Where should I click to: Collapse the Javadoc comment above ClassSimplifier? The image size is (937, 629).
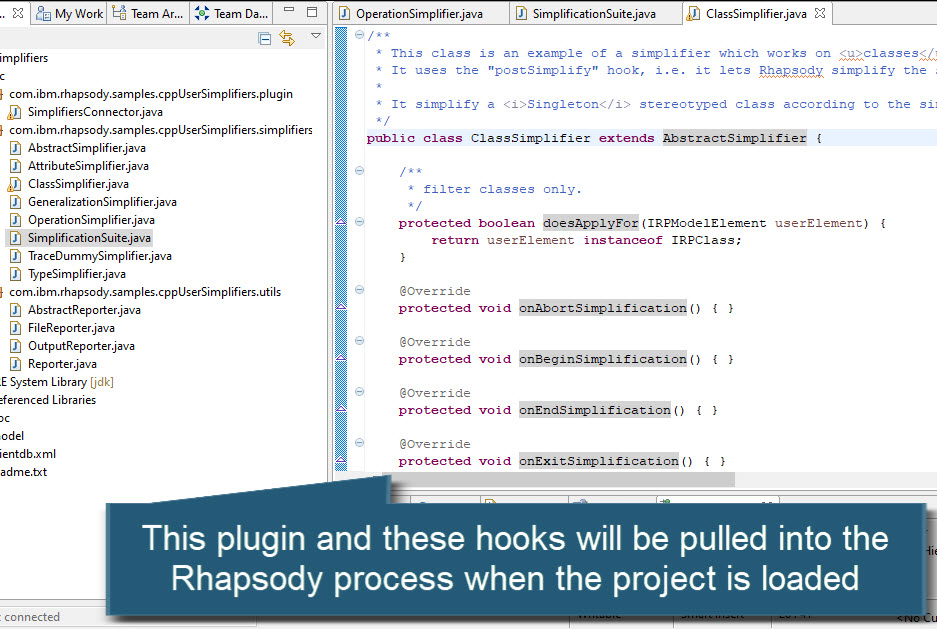click(358, 34)
